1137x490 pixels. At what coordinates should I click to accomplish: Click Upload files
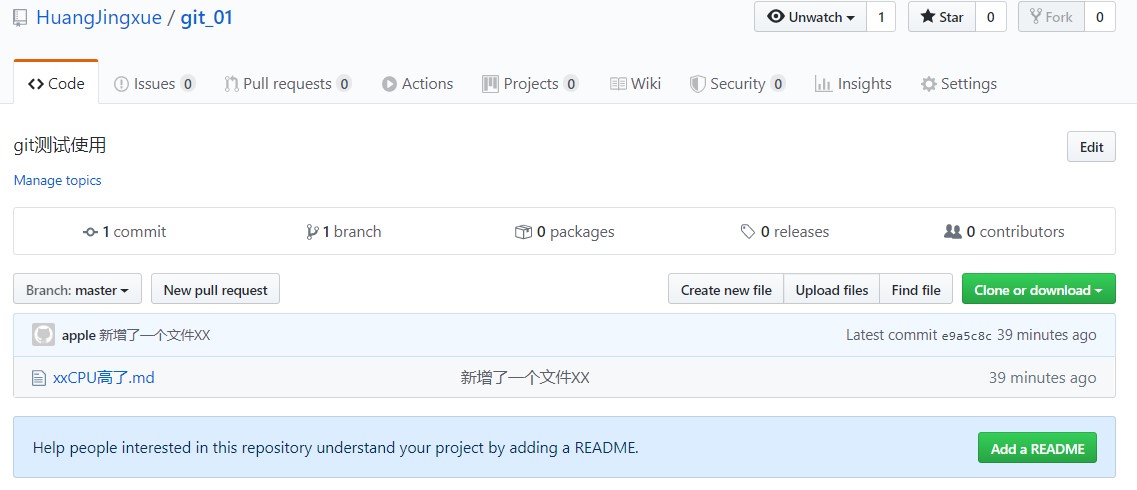pos(832,289)
